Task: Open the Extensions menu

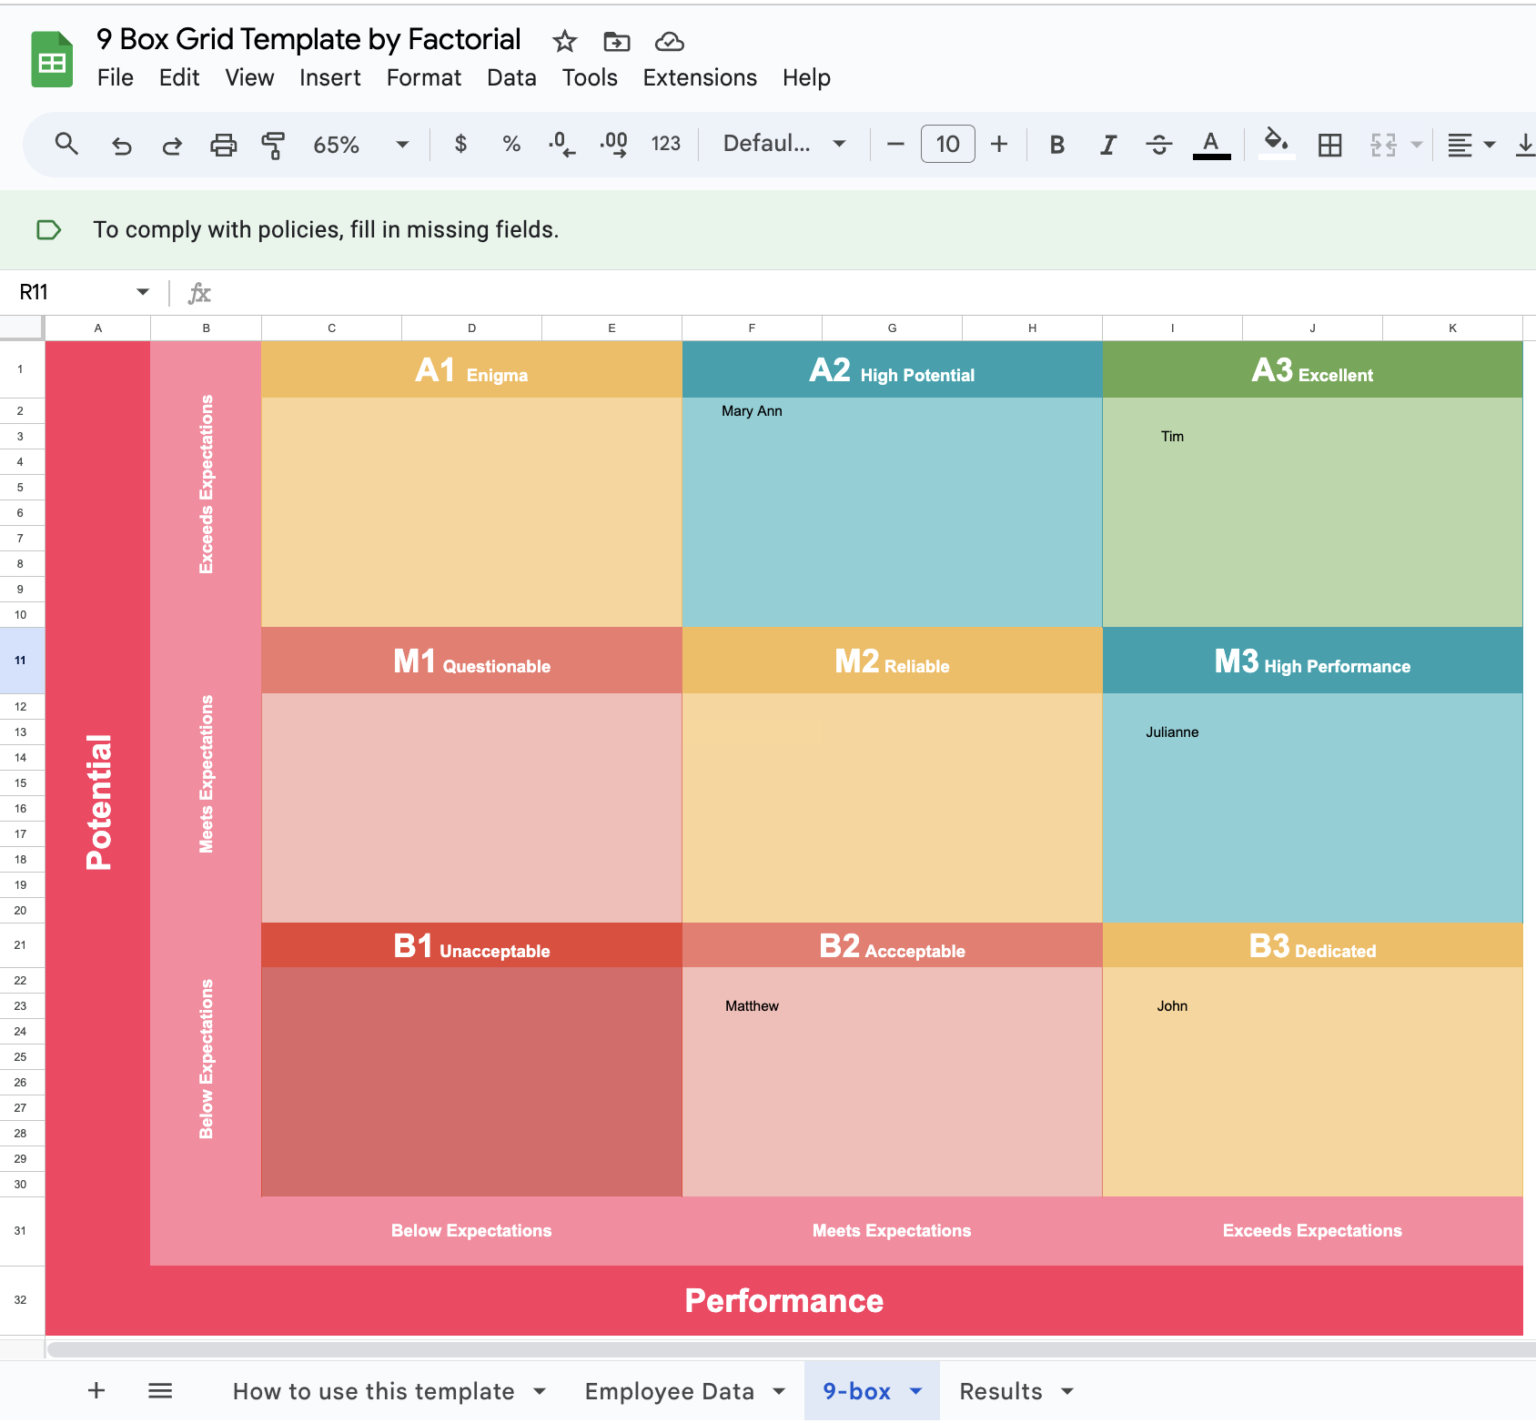Action: tap(699, 77)
